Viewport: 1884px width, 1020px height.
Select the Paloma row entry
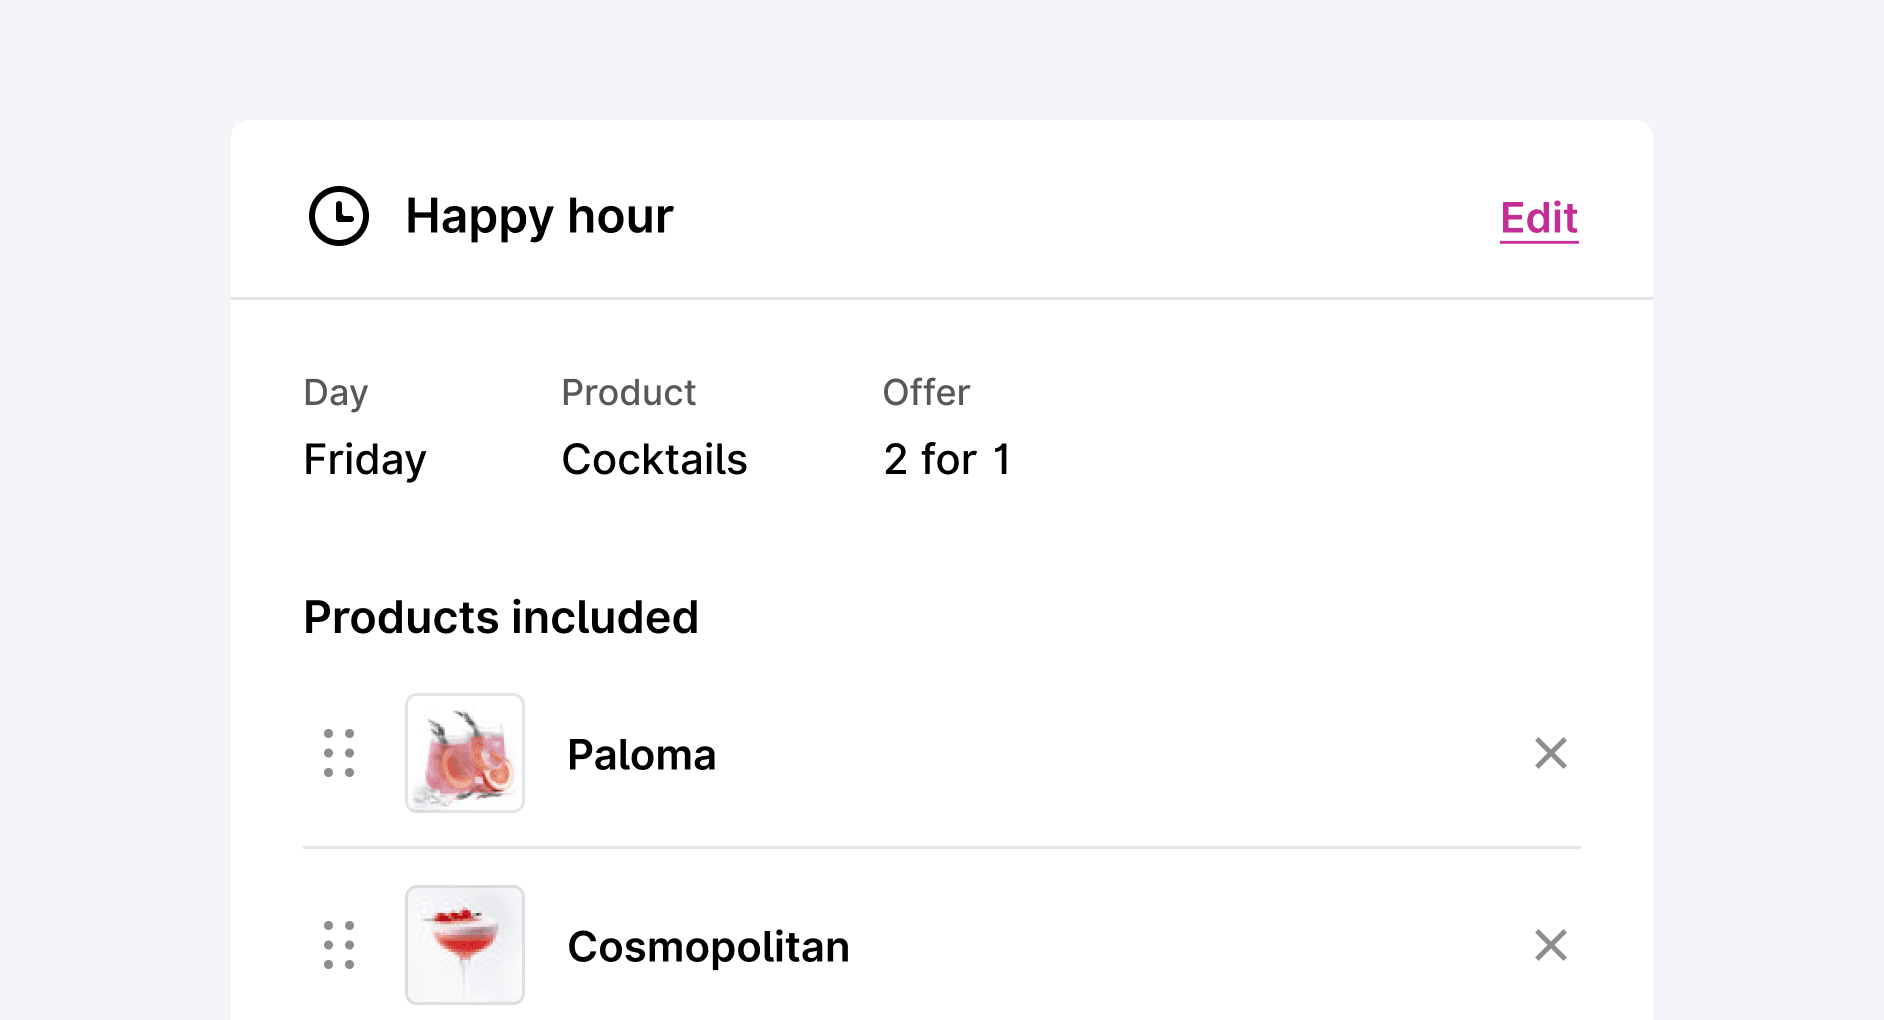tap(641, 754)
